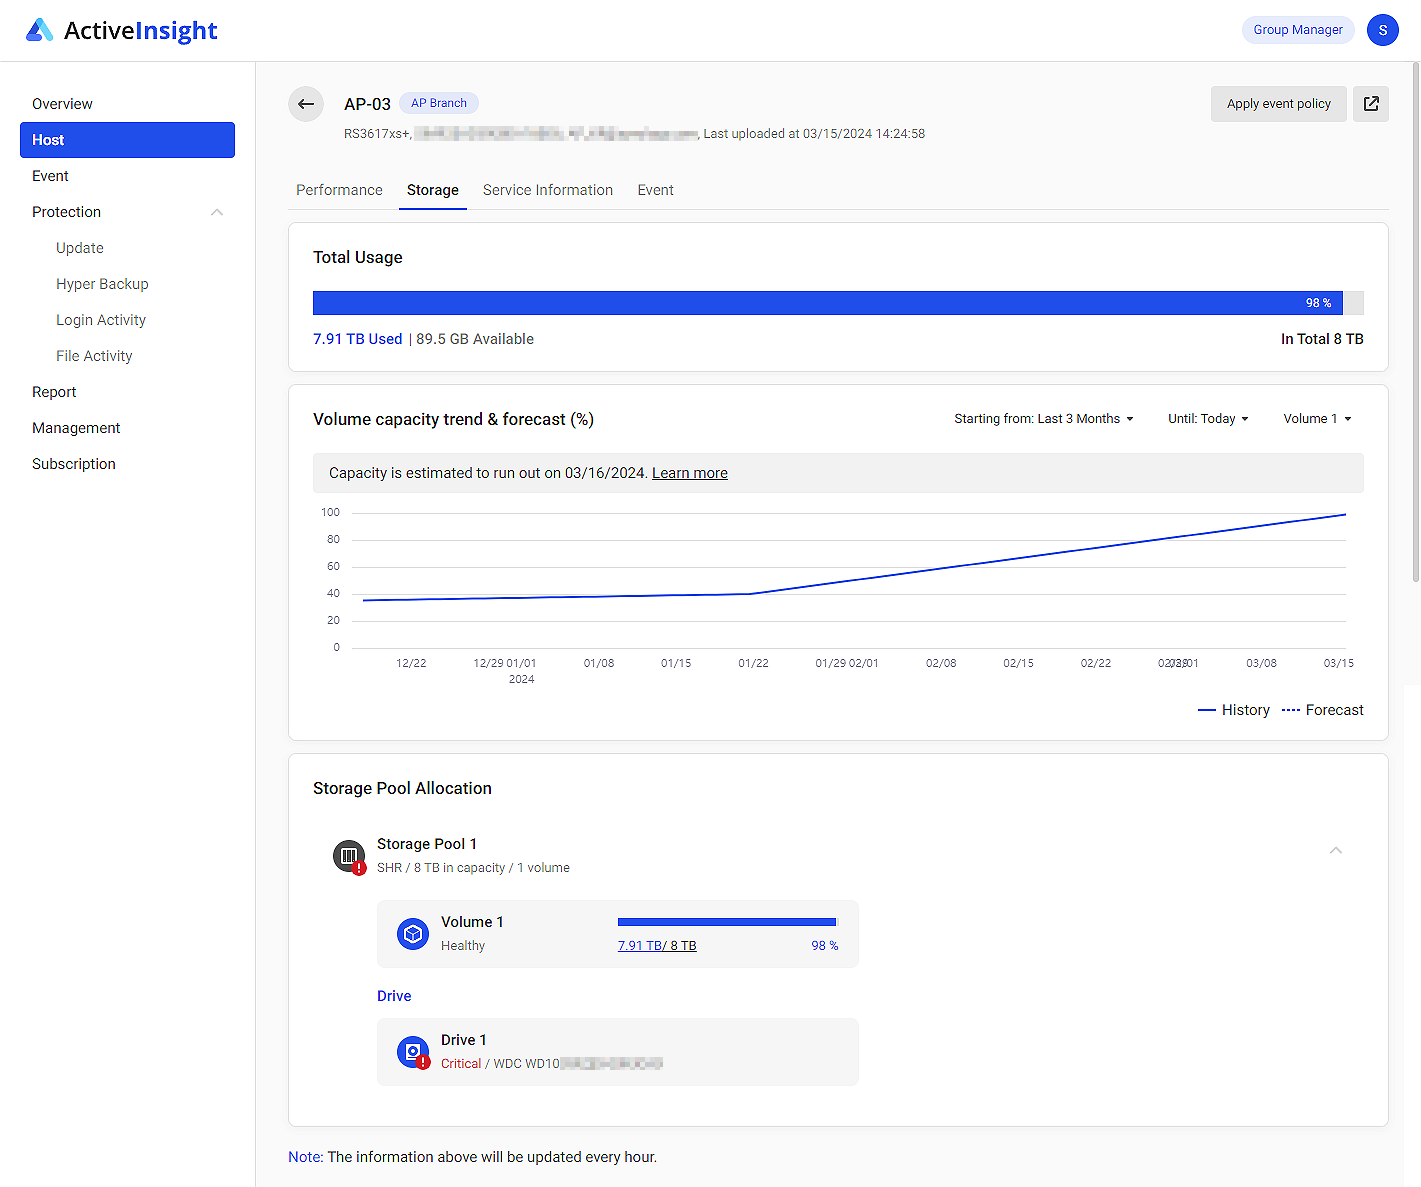Click the Drive 1 critical icon
Viewport: 1421px width, 1187px height.
pos(412,1052)
